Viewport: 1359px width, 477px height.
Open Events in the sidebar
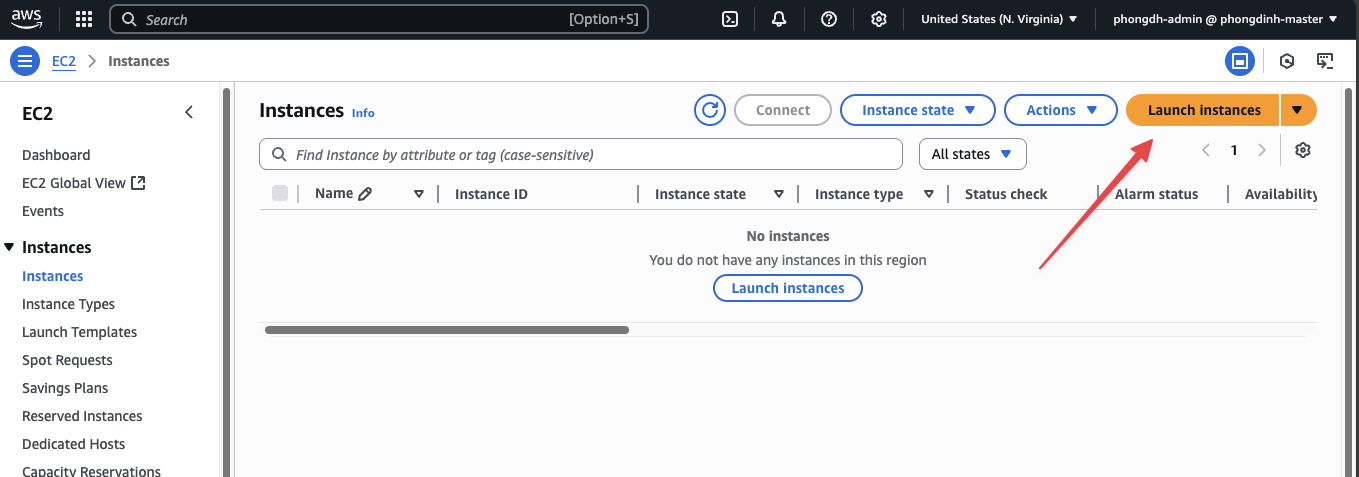point(43,211)
